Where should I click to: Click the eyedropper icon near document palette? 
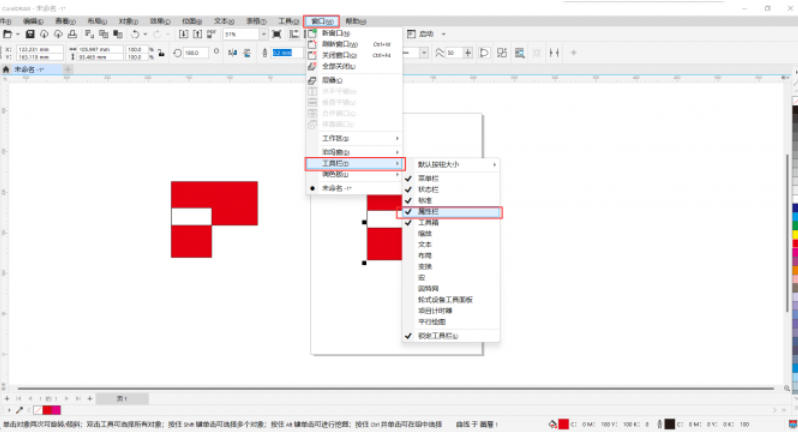[19, 410]
